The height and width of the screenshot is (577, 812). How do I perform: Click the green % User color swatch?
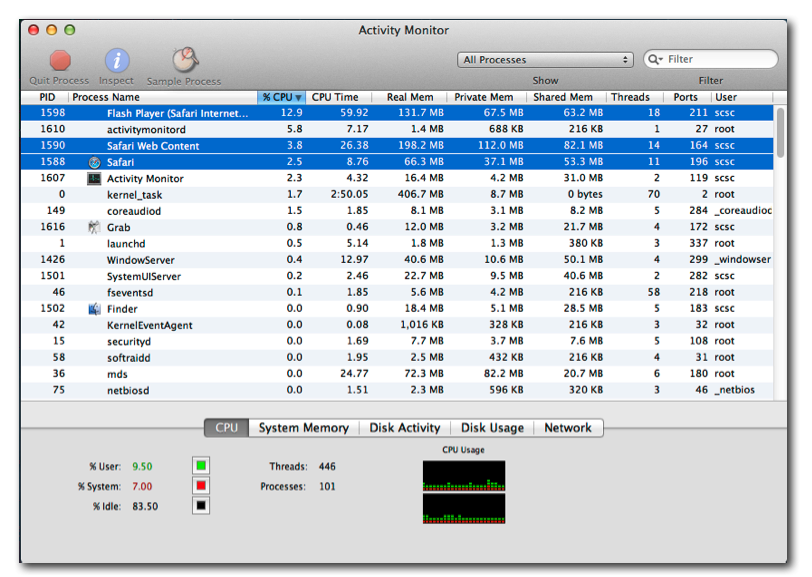click(x=199, y=465)
